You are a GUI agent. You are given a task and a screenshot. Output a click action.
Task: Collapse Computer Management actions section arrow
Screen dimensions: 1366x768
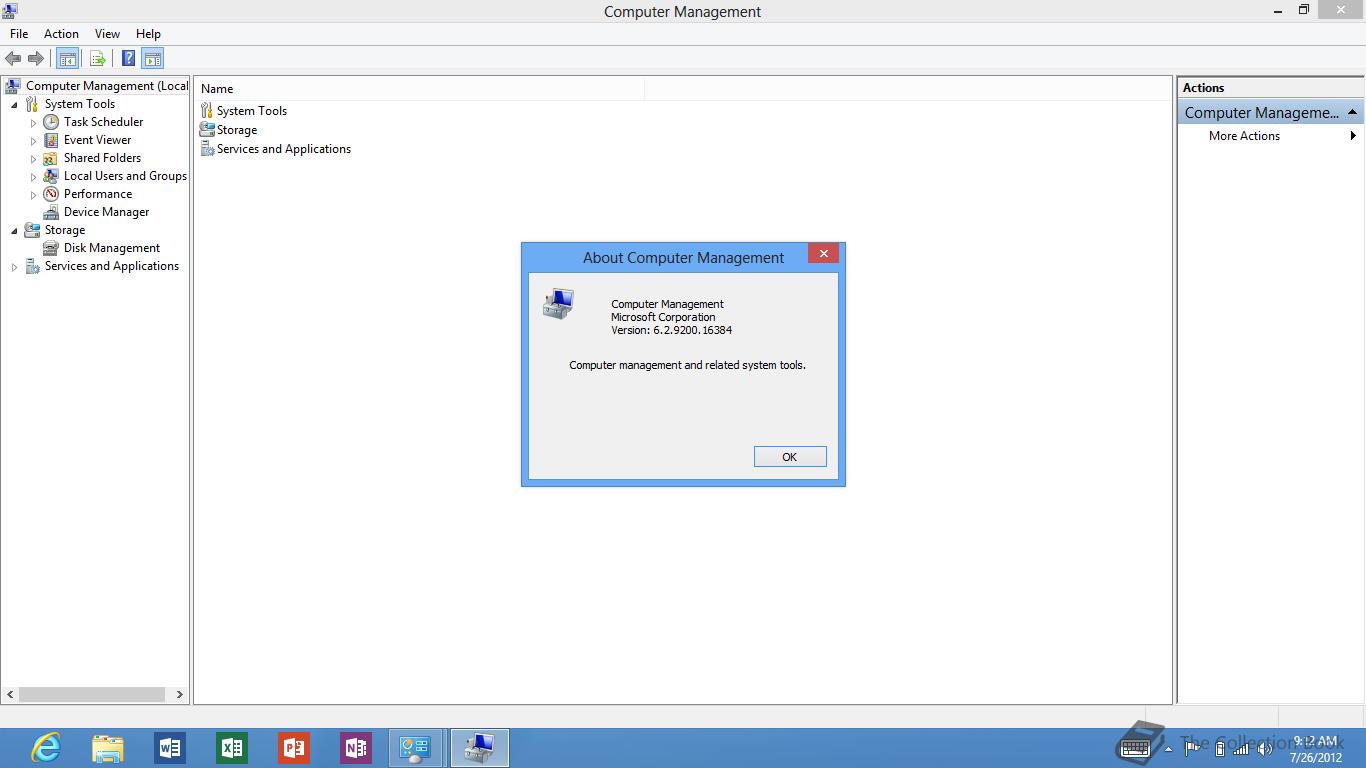point(1352,112)
